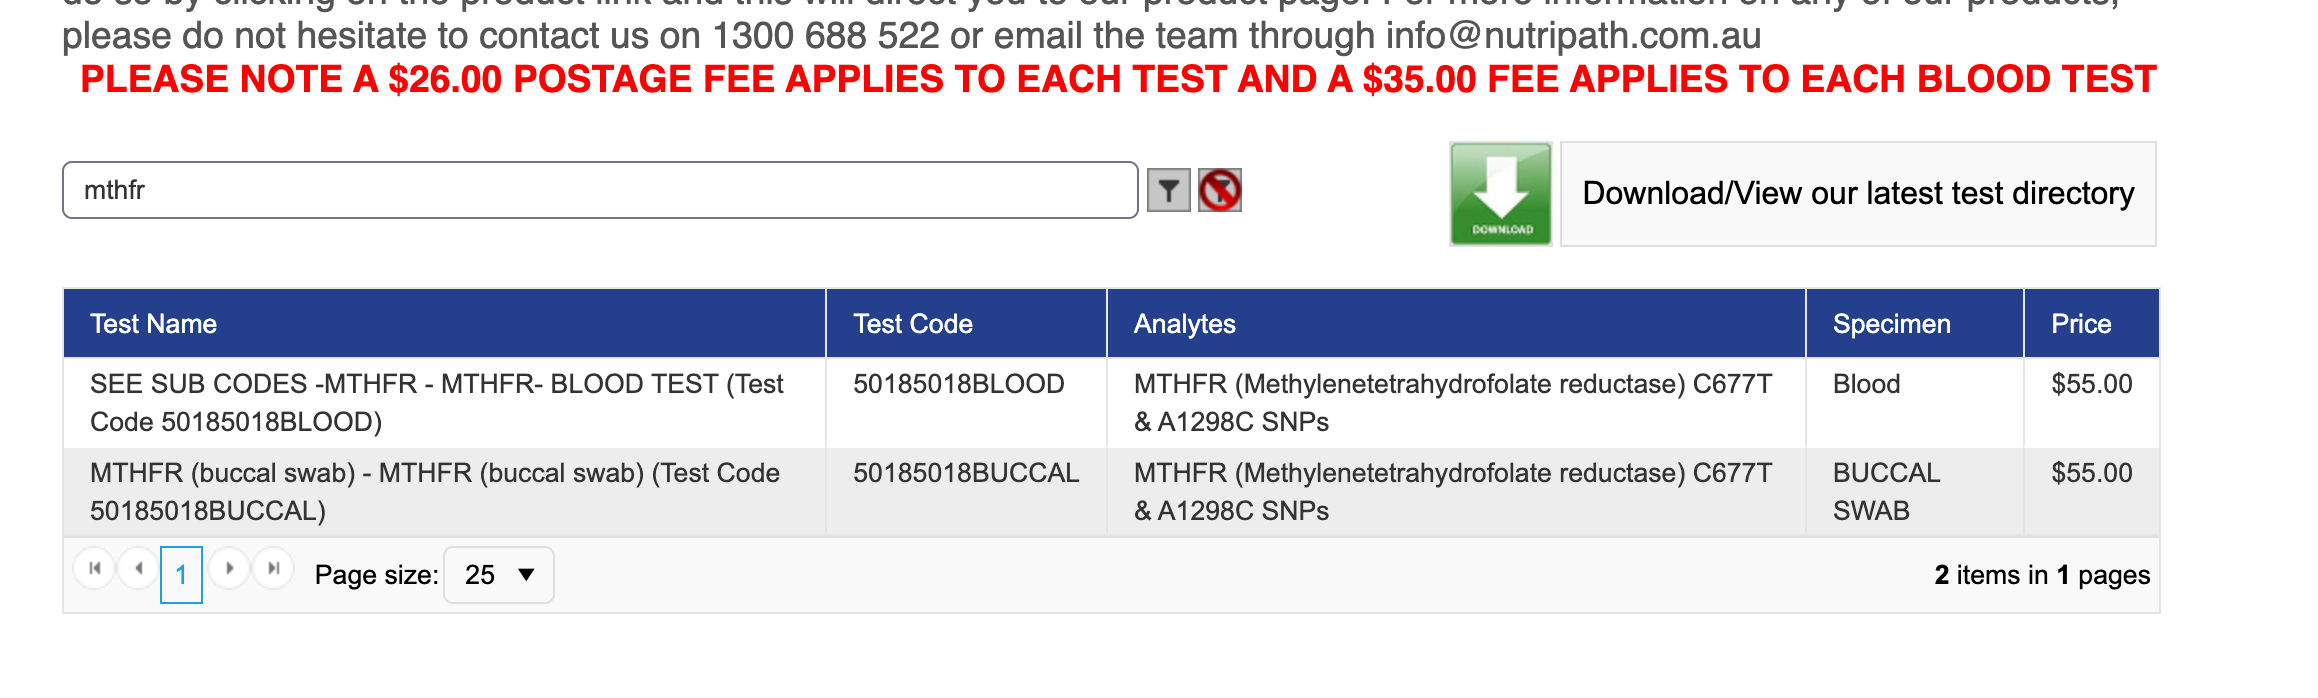Go to previous page of results
Image resolution: width=2318 pixels, height=698 pixels.
[x=138, y=569]
